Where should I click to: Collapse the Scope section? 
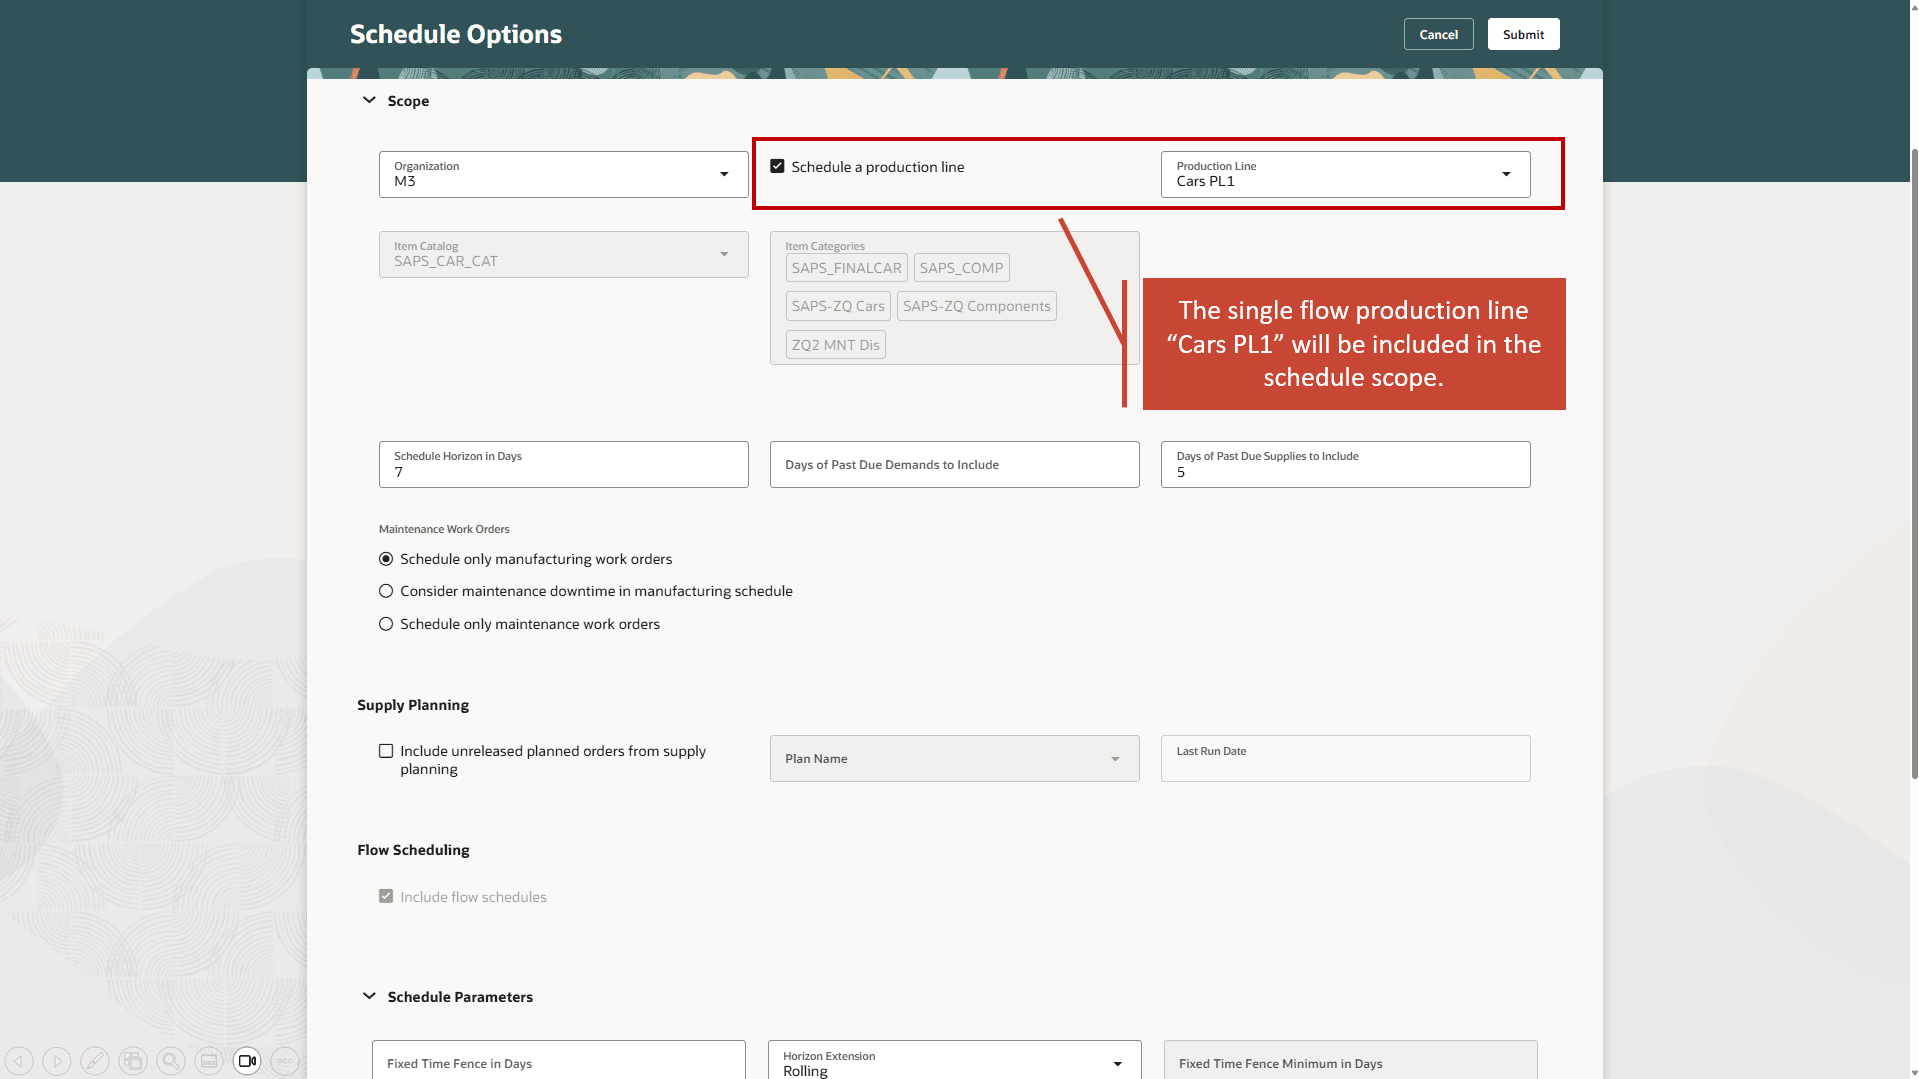coord(369,100)
